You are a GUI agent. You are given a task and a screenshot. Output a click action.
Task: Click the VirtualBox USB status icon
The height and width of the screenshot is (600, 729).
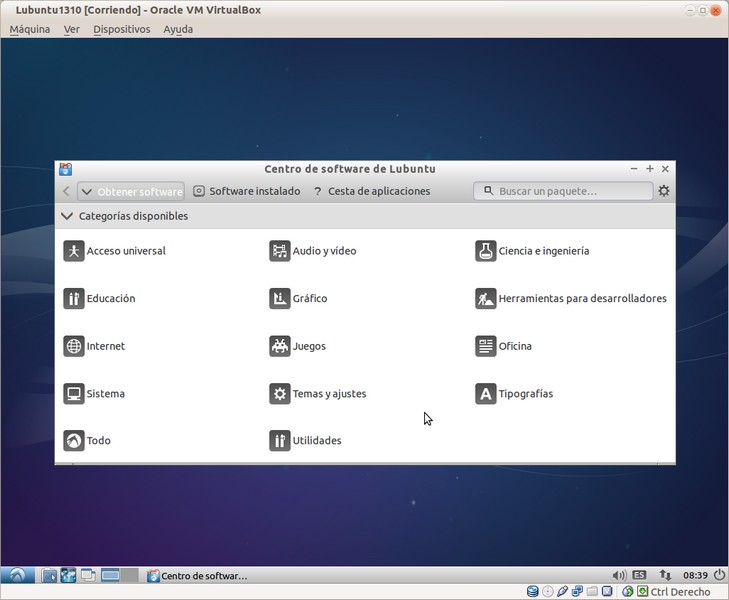(562, 592)
